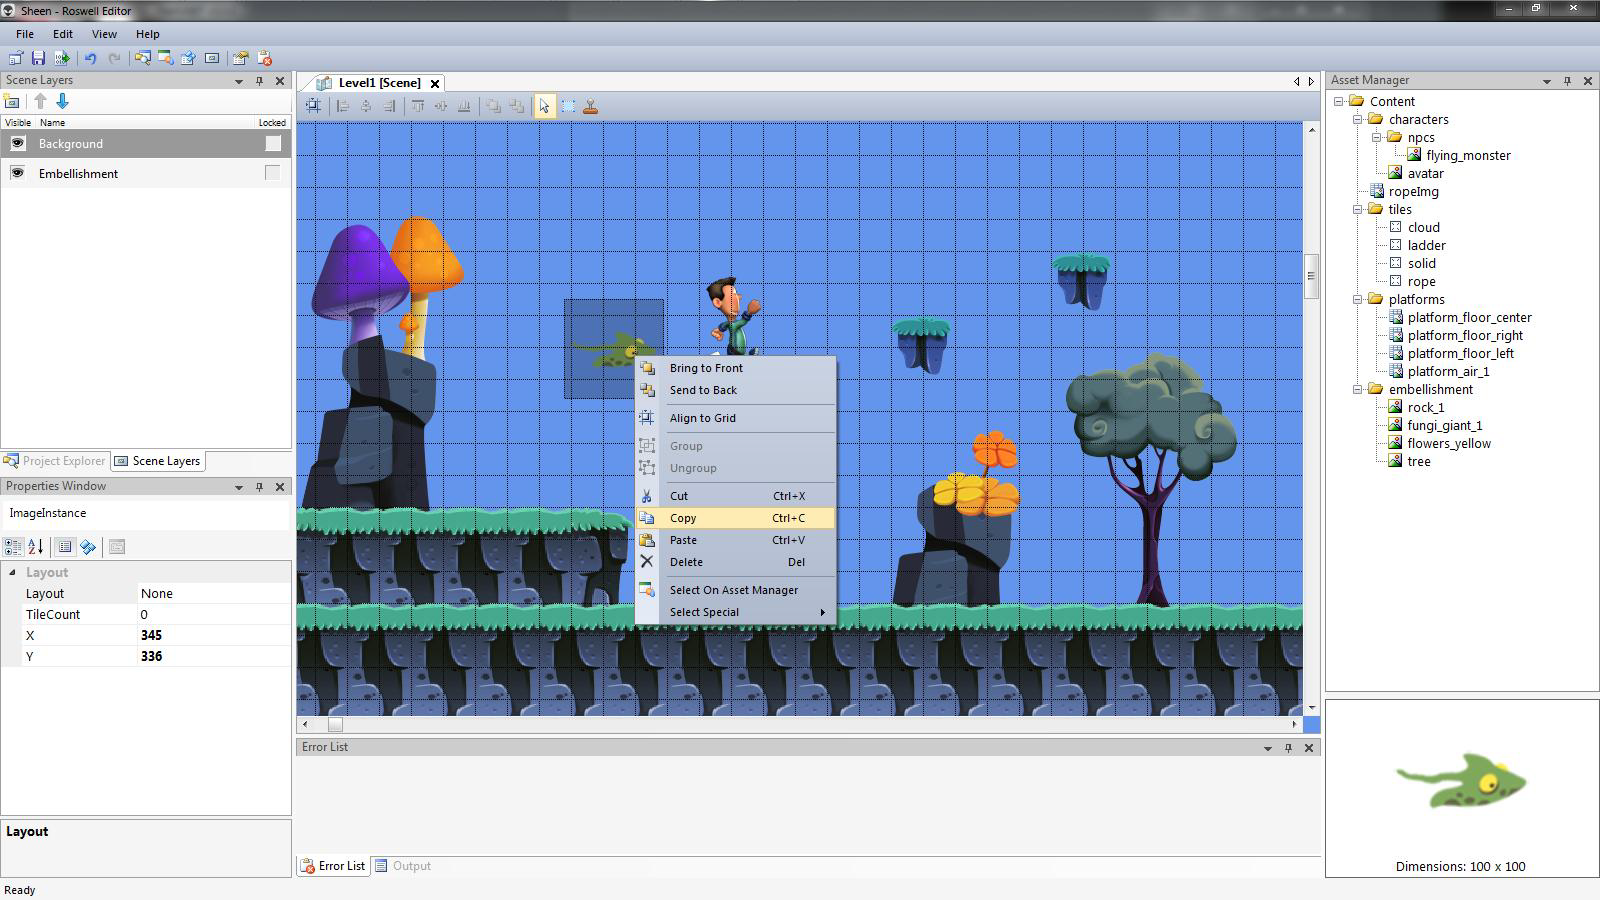
Task: Switch to the Project Explorer tab
Action: point(55,461)
